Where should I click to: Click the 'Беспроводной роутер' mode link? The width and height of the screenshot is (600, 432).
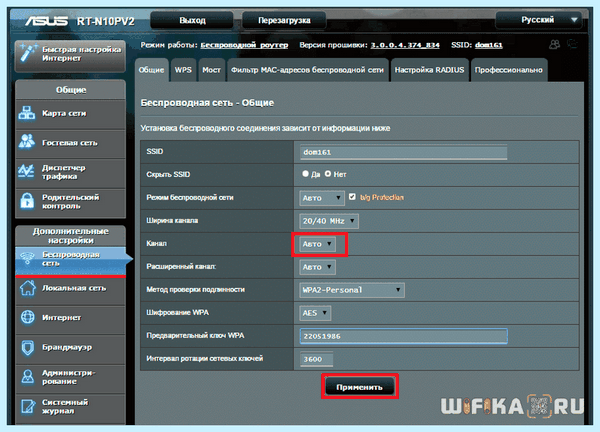(x=244, y=45)
